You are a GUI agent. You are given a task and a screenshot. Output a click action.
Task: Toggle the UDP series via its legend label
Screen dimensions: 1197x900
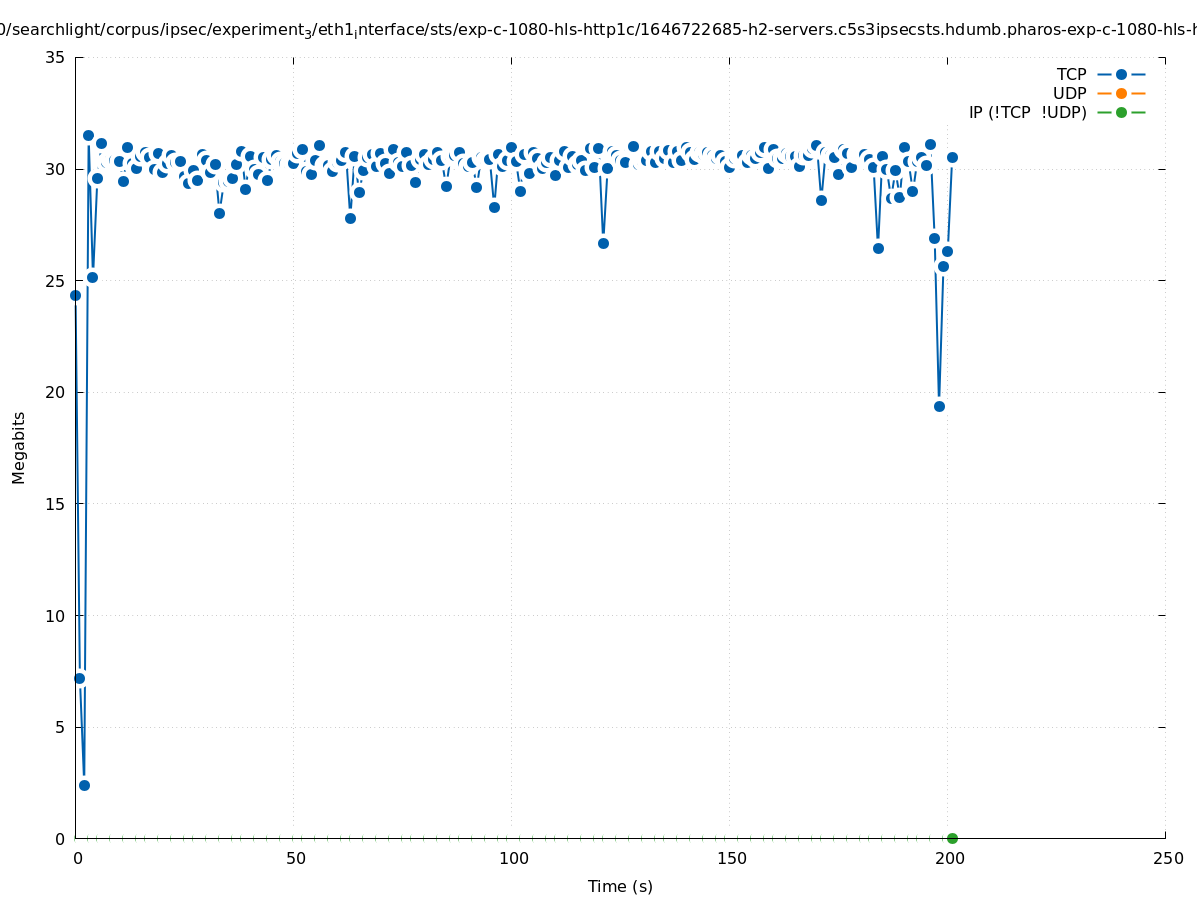click(1069, 93)
